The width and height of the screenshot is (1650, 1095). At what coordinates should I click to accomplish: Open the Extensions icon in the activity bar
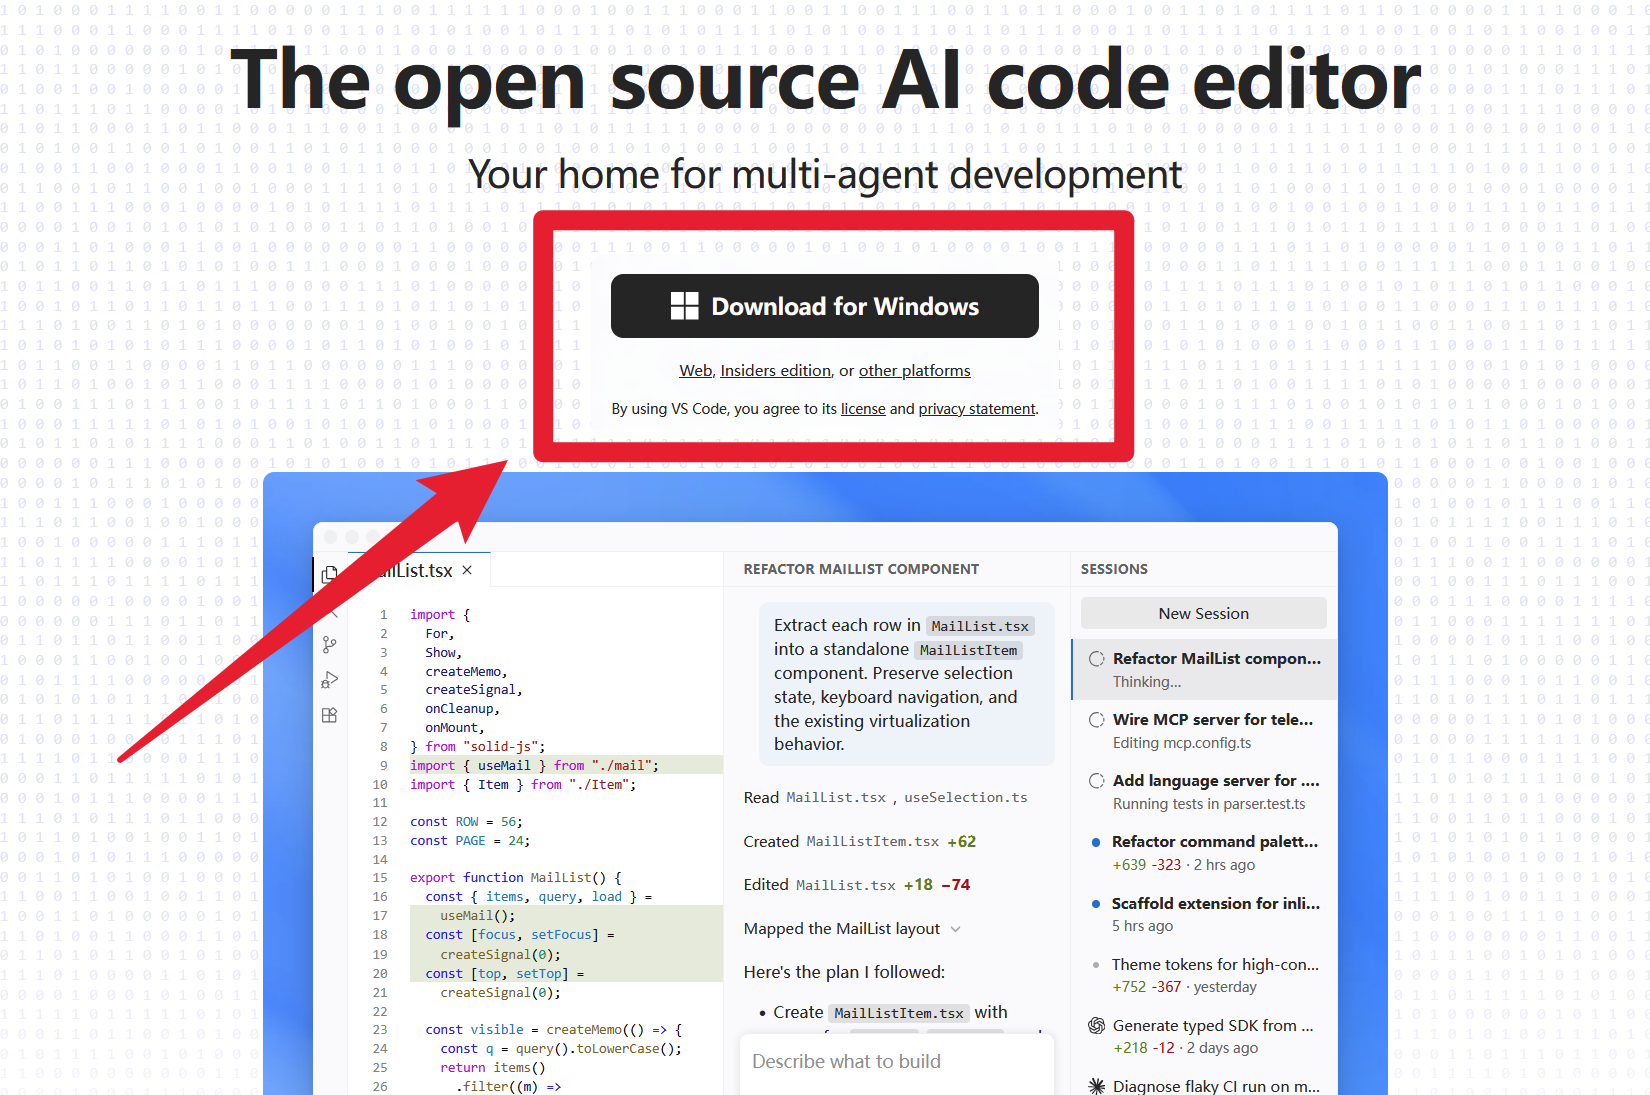pyautogui.click(x=329, y=715)
